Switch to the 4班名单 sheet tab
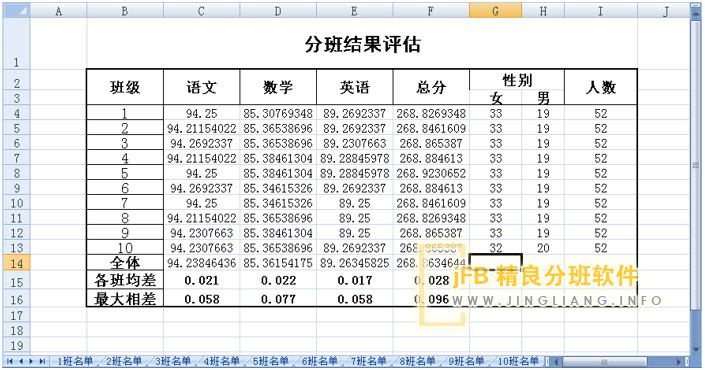Image resolution: width=705 pixels, height=370 pixels. (222, 361)
